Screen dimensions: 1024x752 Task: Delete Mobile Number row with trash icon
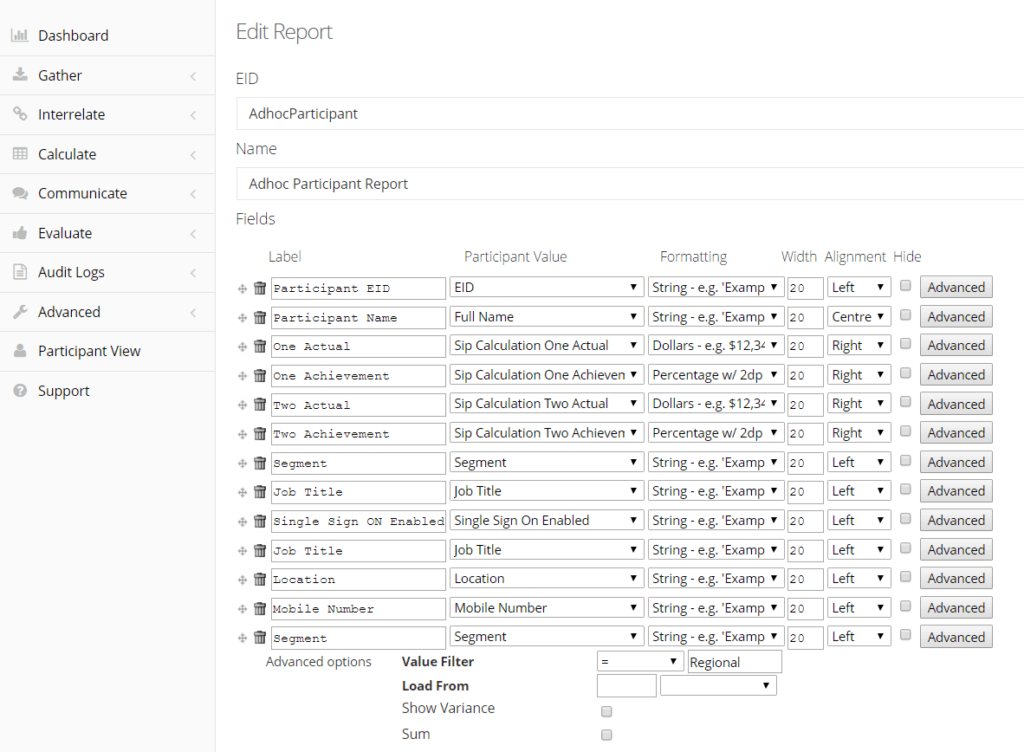click(x=260, y=608)
